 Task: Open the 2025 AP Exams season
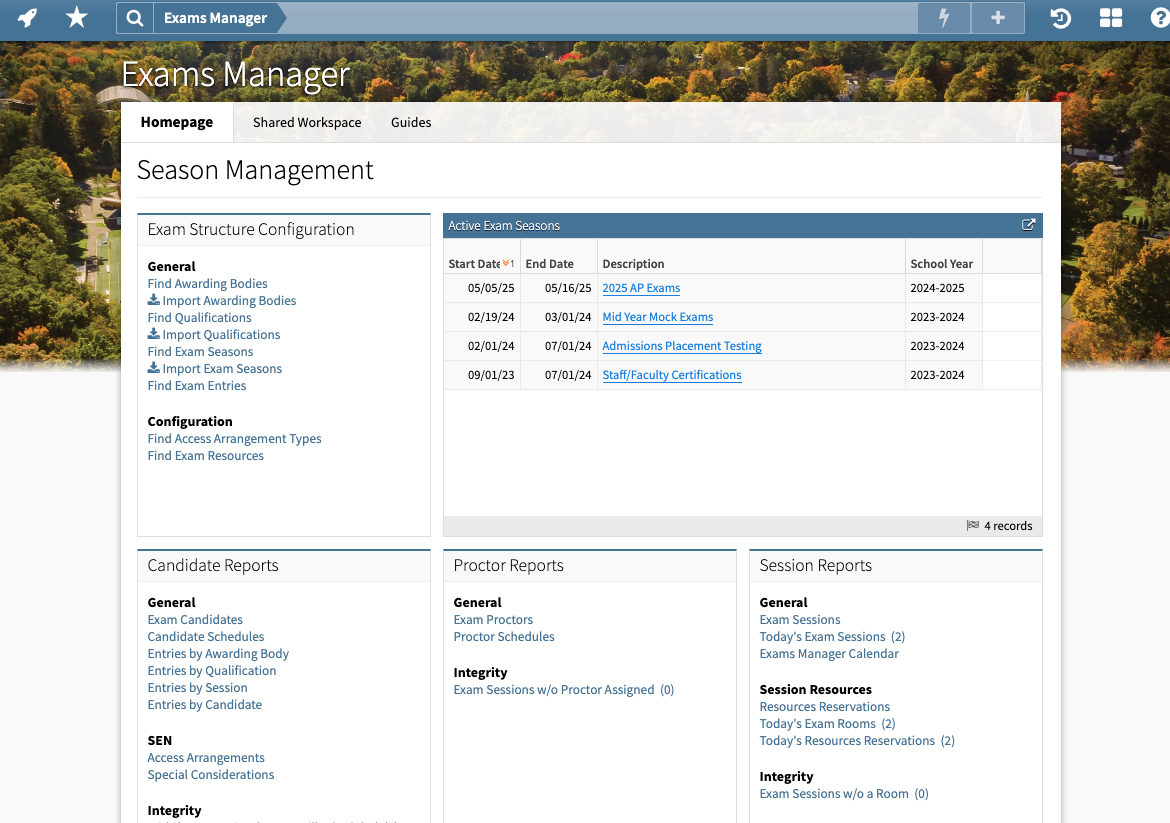click(x=640, y=288)
